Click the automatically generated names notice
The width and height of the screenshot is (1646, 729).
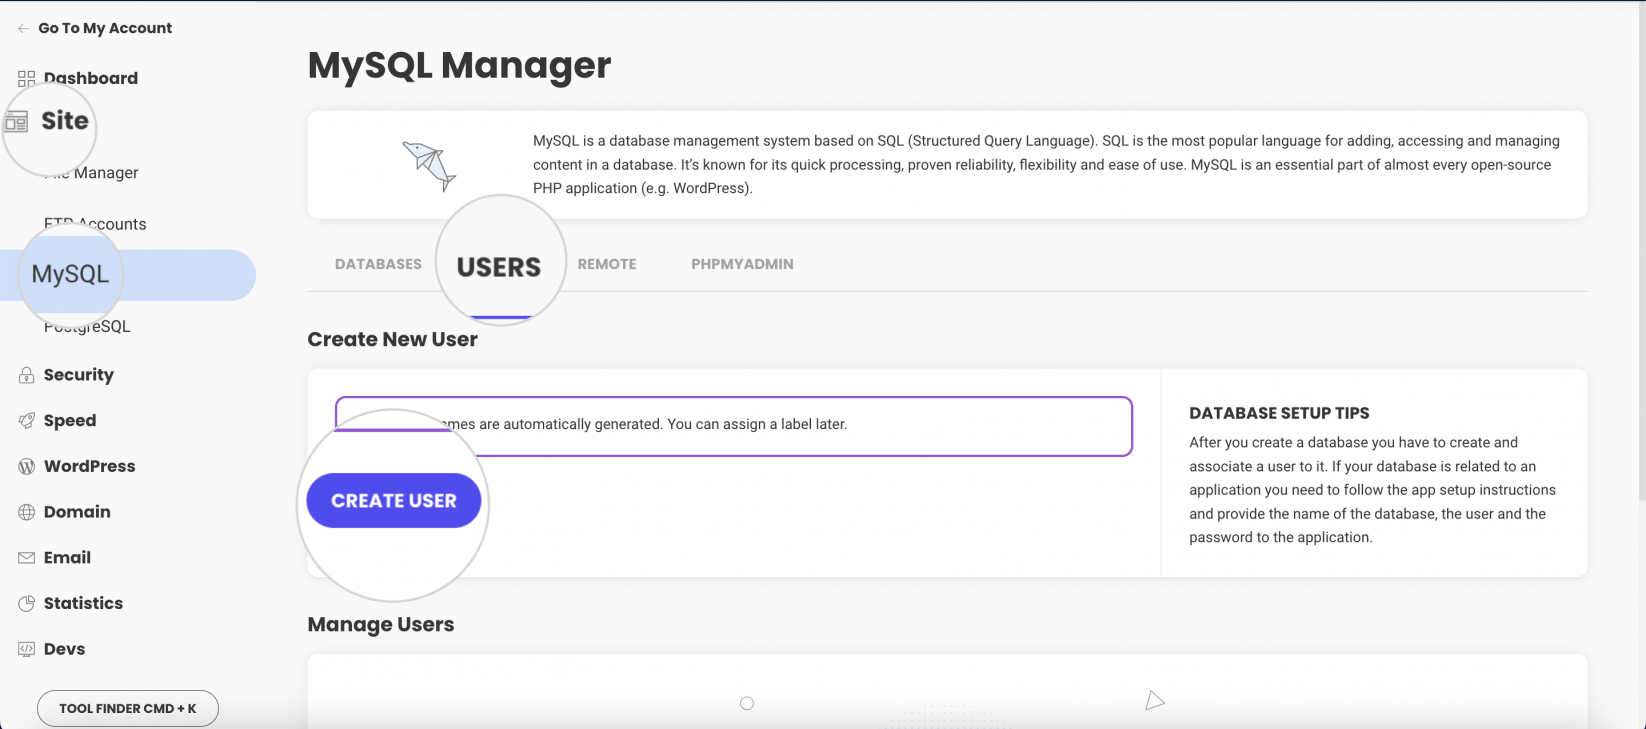(733, 426)
